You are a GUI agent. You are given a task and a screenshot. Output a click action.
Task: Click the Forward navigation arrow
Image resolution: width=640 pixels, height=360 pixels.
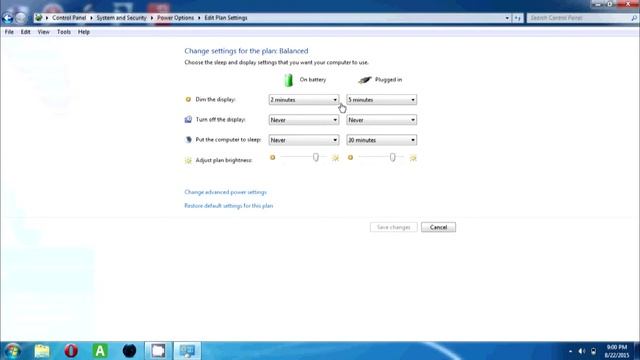(20, 18)
